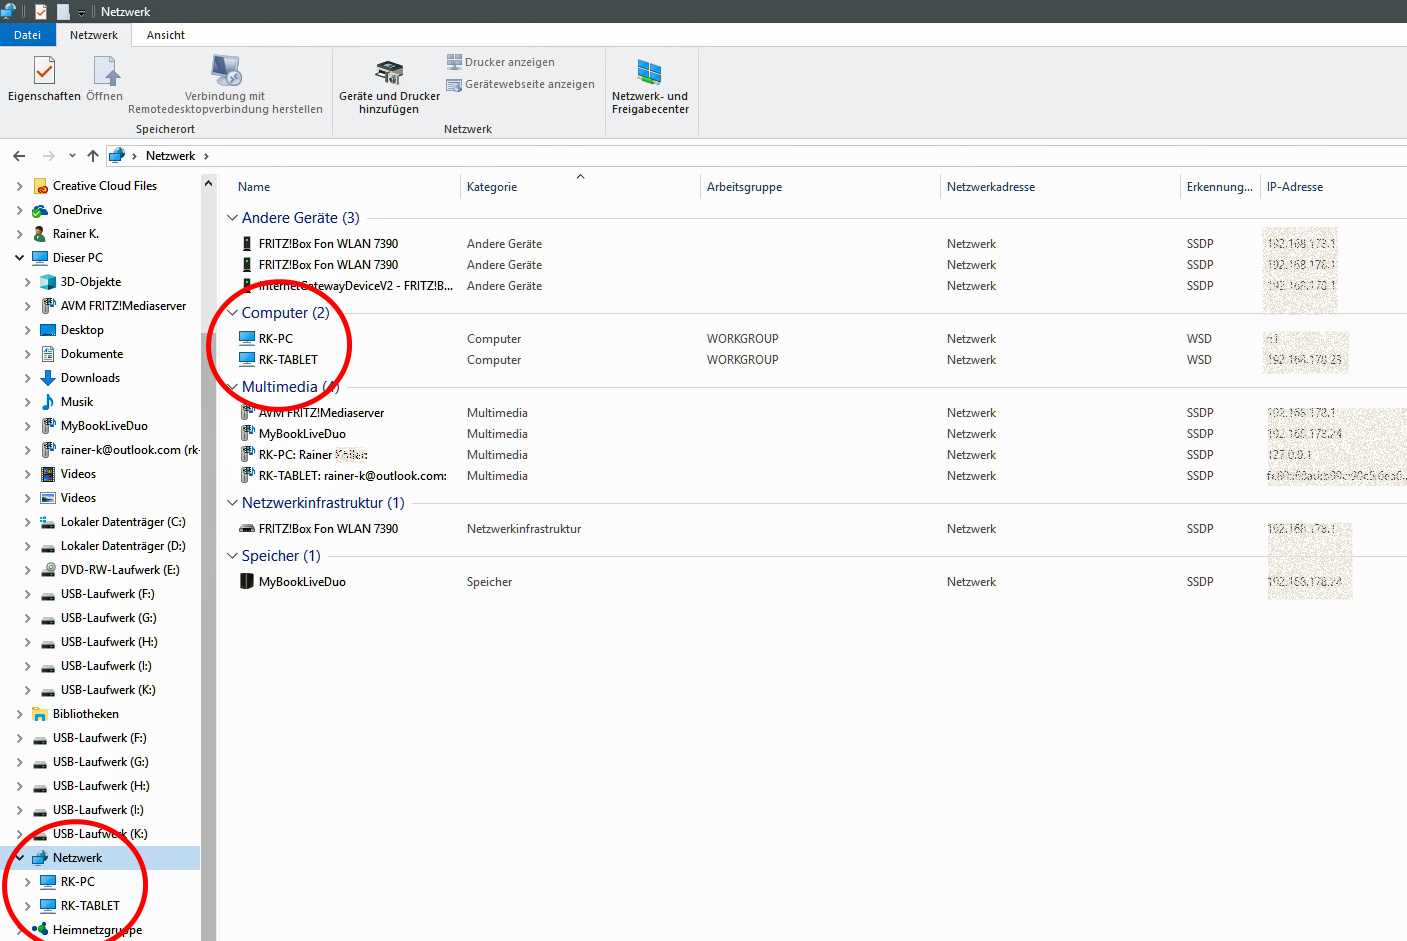The width and height of the screenshot is (1407, 941).
Task: Sort by the Name column header
Action: pyautogui.click(x=254, y=187)
